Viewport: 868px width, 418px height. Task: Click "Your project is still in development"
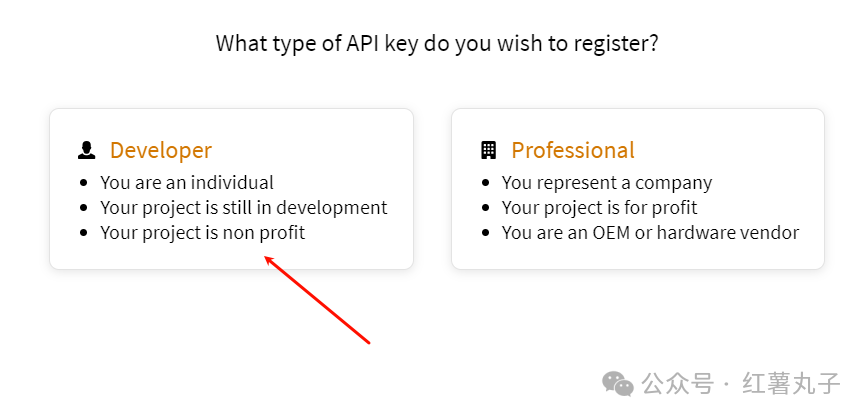[244, 208]
